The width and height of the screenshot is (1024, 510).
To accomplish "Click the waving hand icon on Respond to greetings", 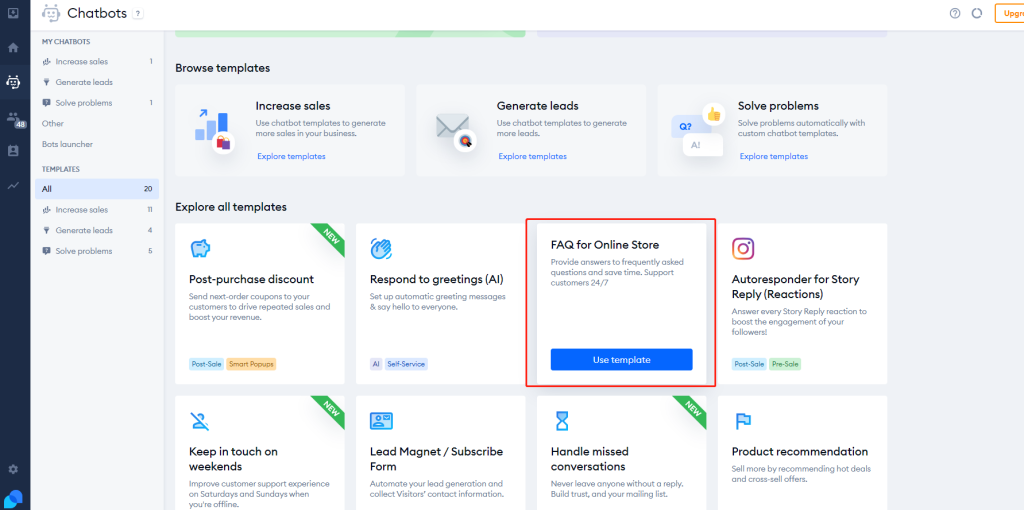I will tap(381, 248).
